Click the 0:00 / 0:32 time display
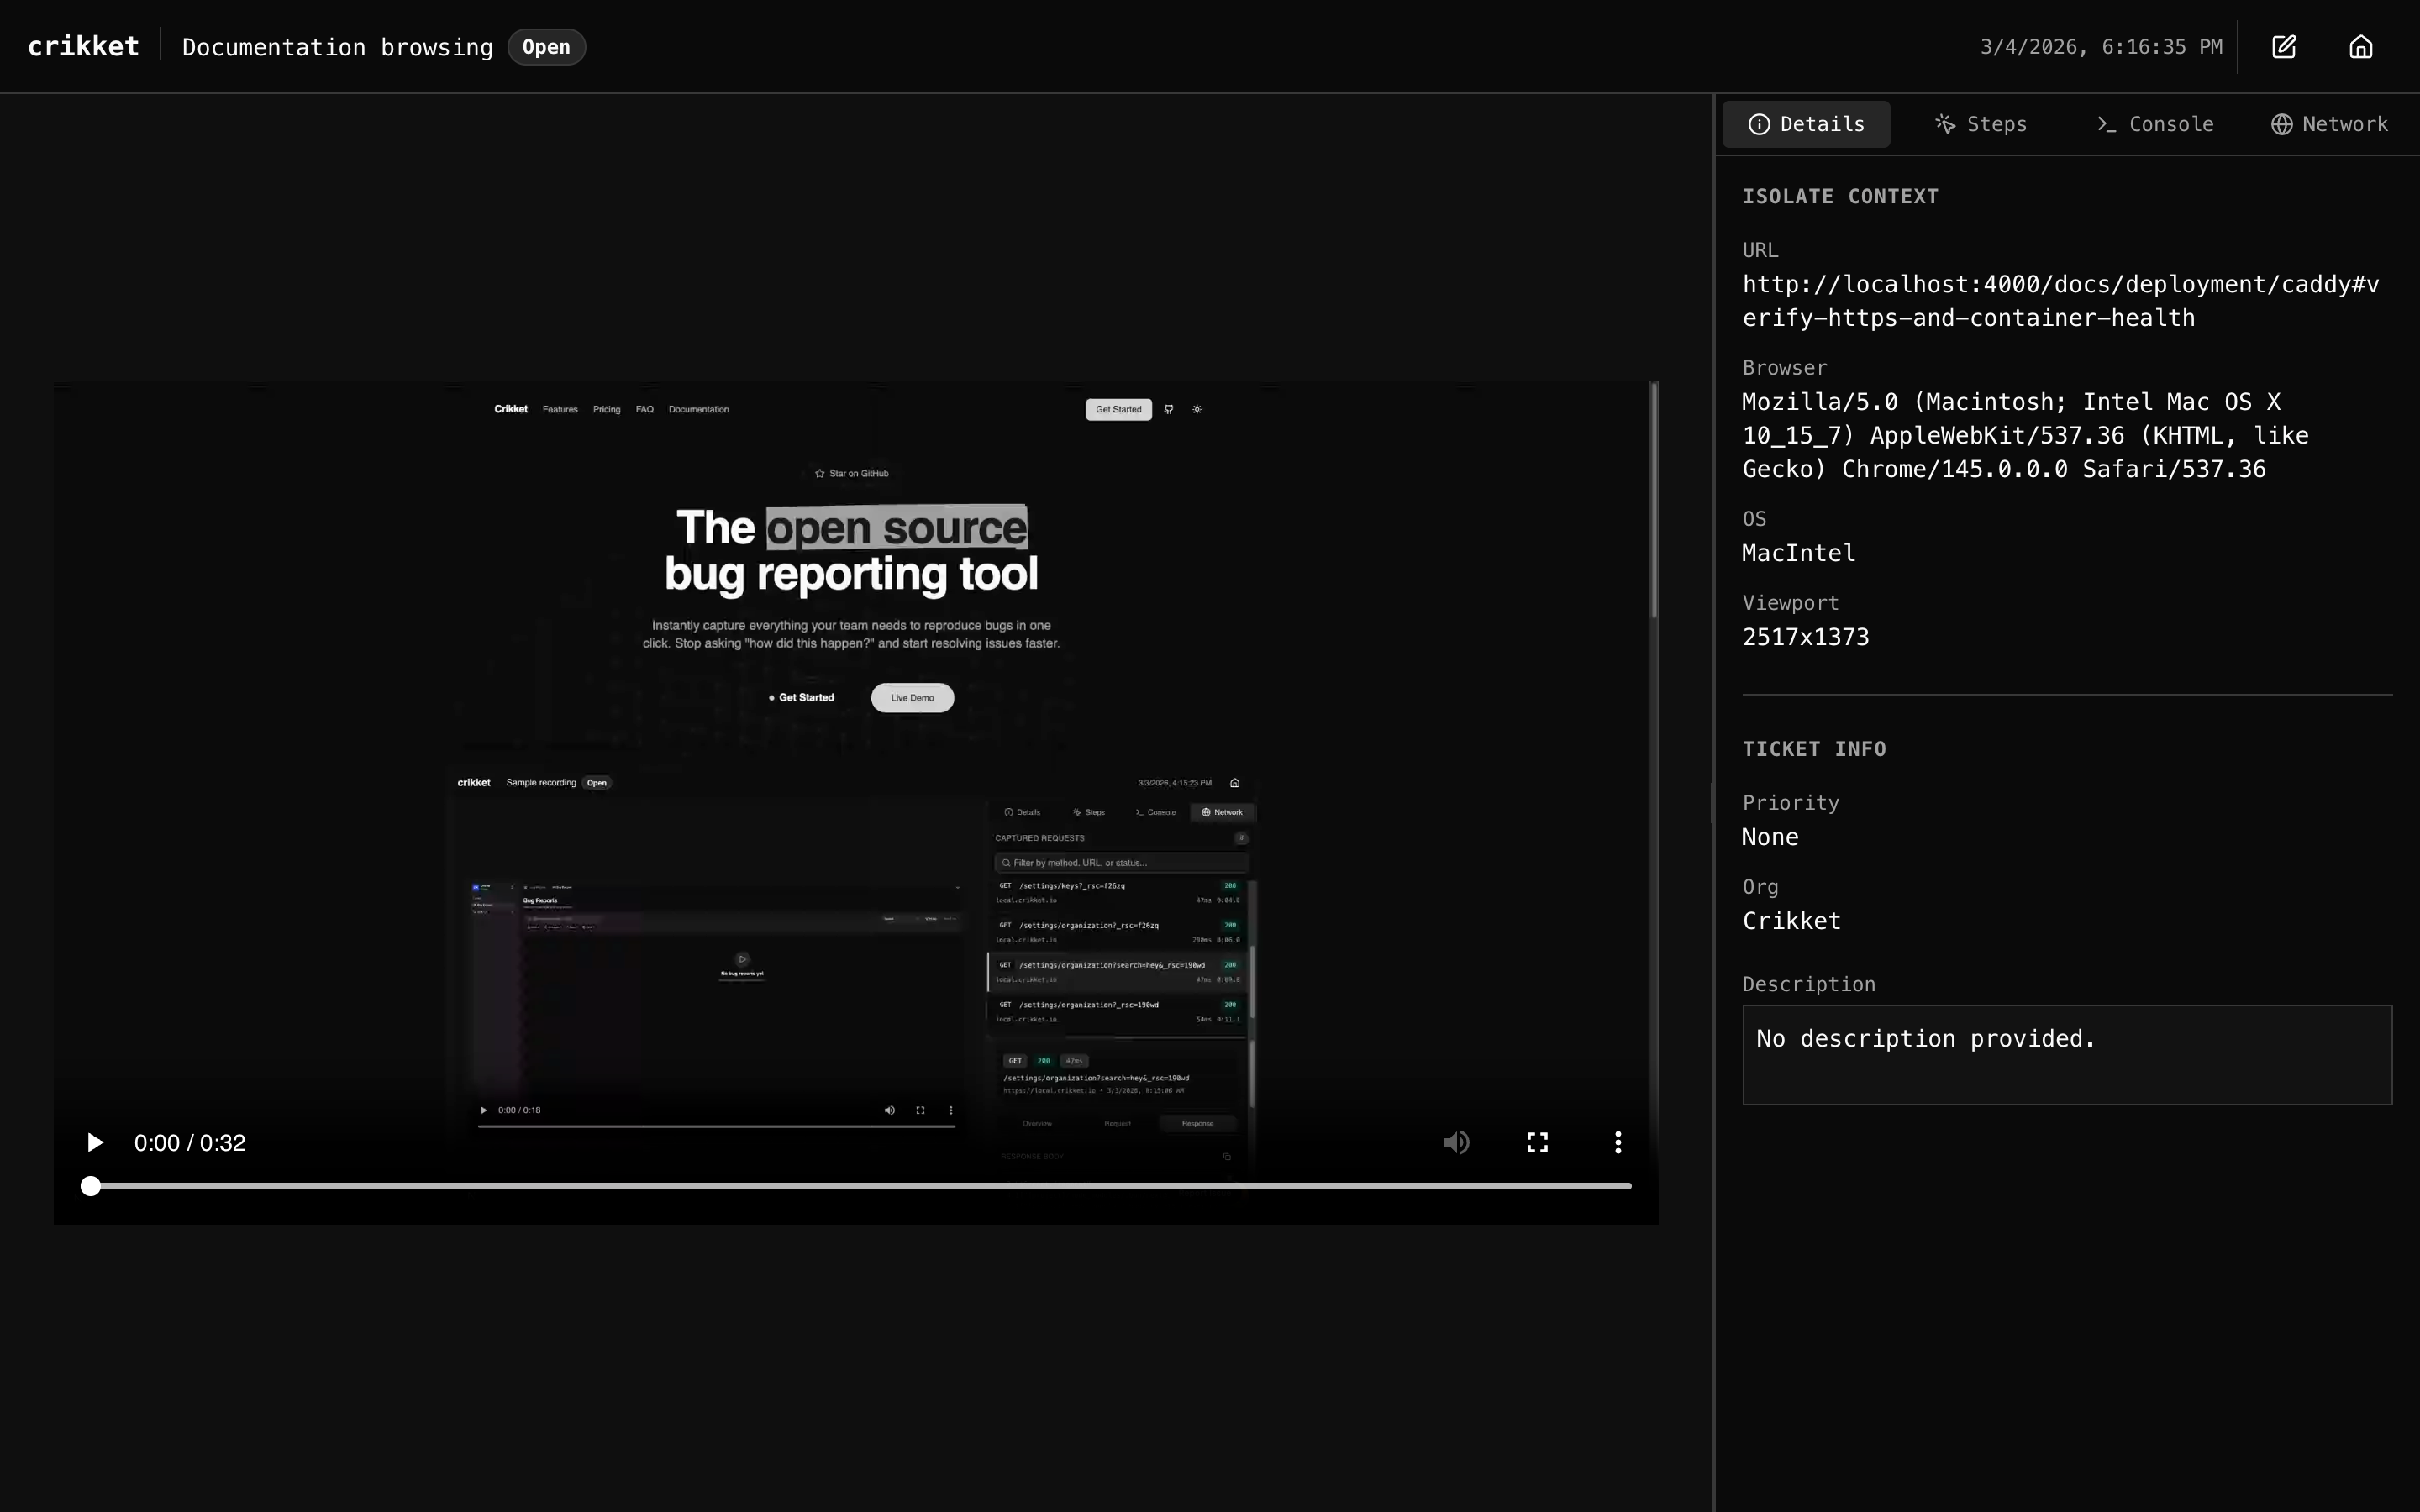2420x1512 pixels. click(190, 1141)
